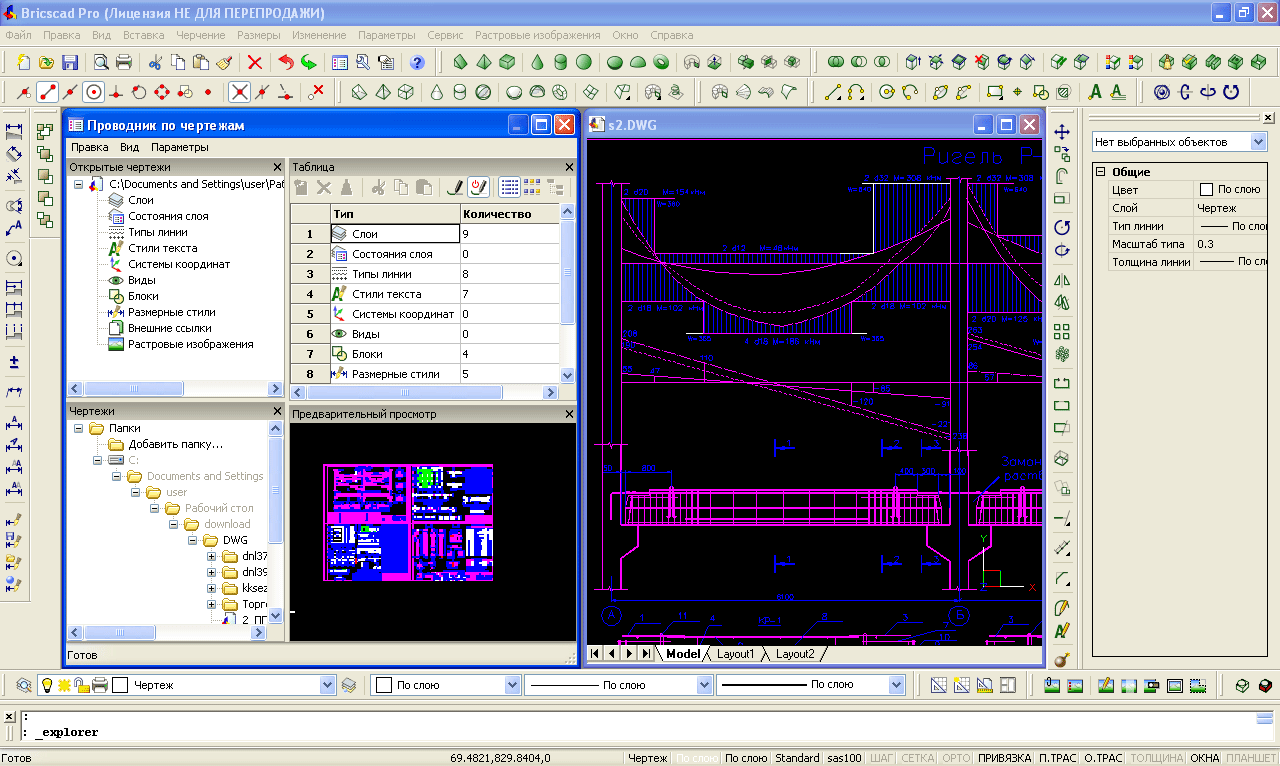Click the Количество column header
Viewport: 1280px width, 766px height.
(510, 214)
